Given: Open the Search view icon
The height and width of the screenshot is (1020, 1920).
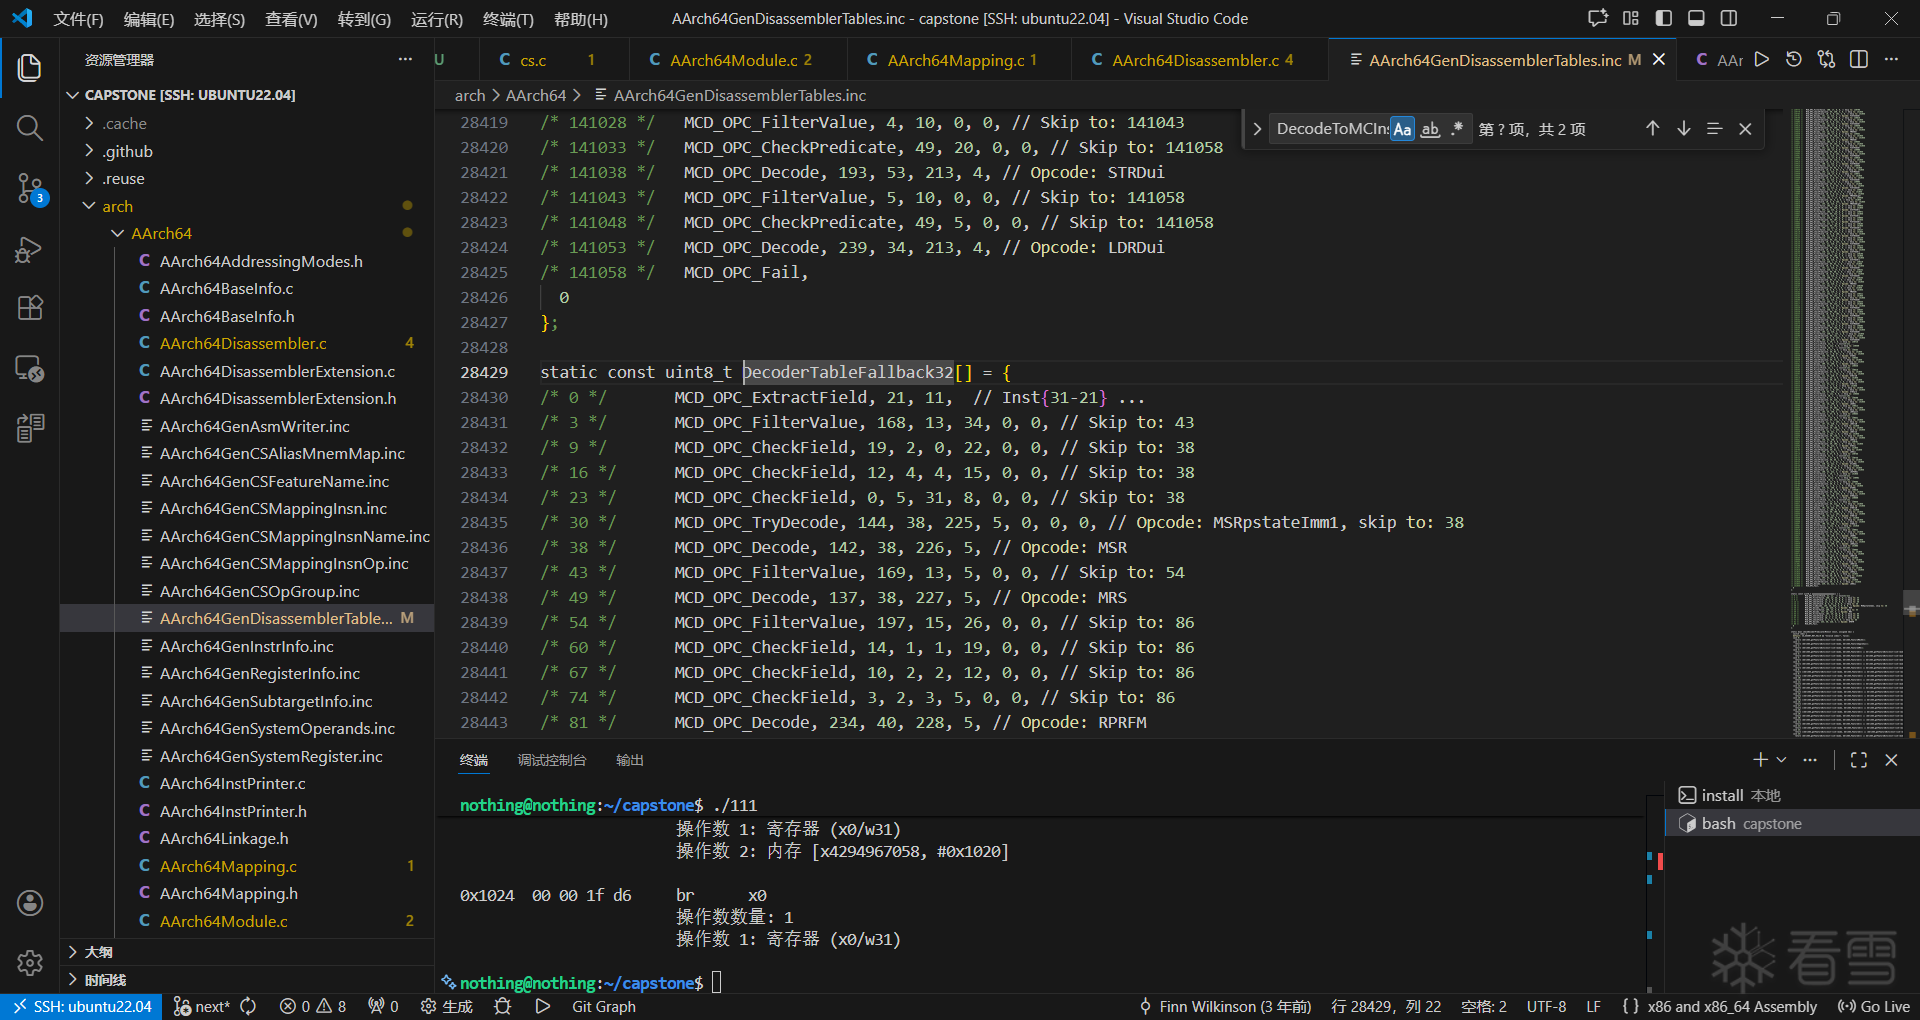Looking at the screenshot, I should click(30, 128).
